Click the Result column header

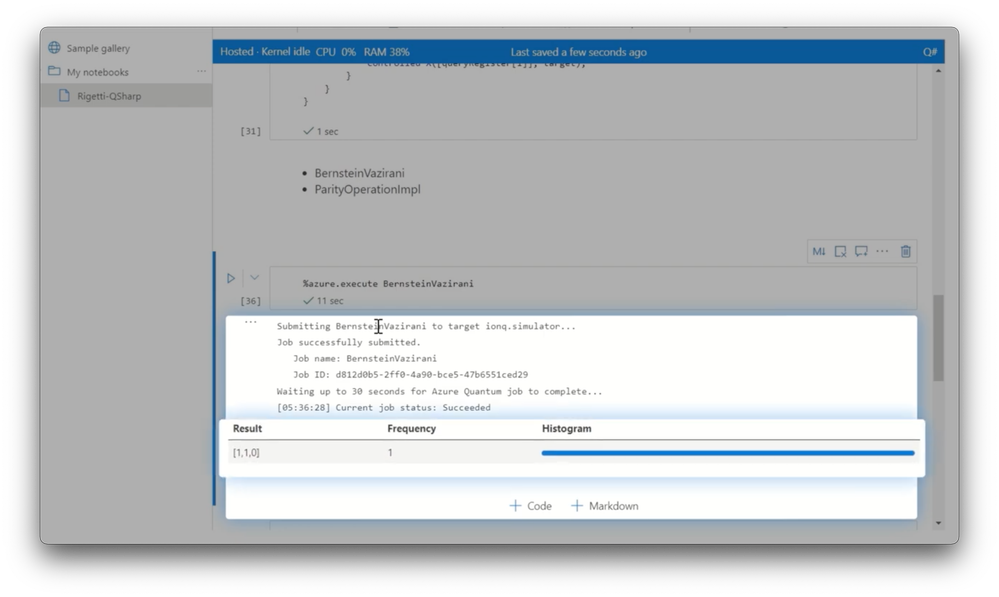pos(247,429)
